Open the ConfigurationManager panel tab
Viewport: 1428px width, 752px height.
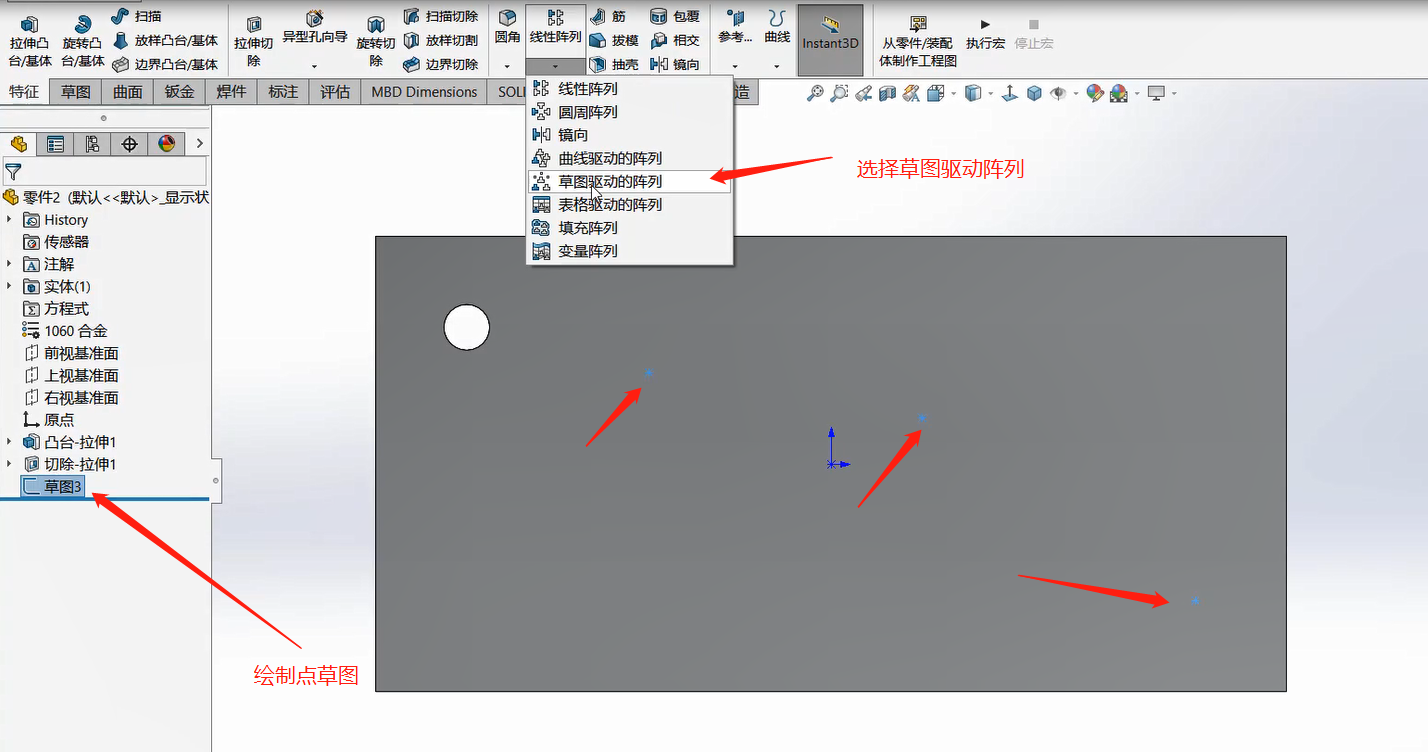pyautogui.click(x=92, y=144)
